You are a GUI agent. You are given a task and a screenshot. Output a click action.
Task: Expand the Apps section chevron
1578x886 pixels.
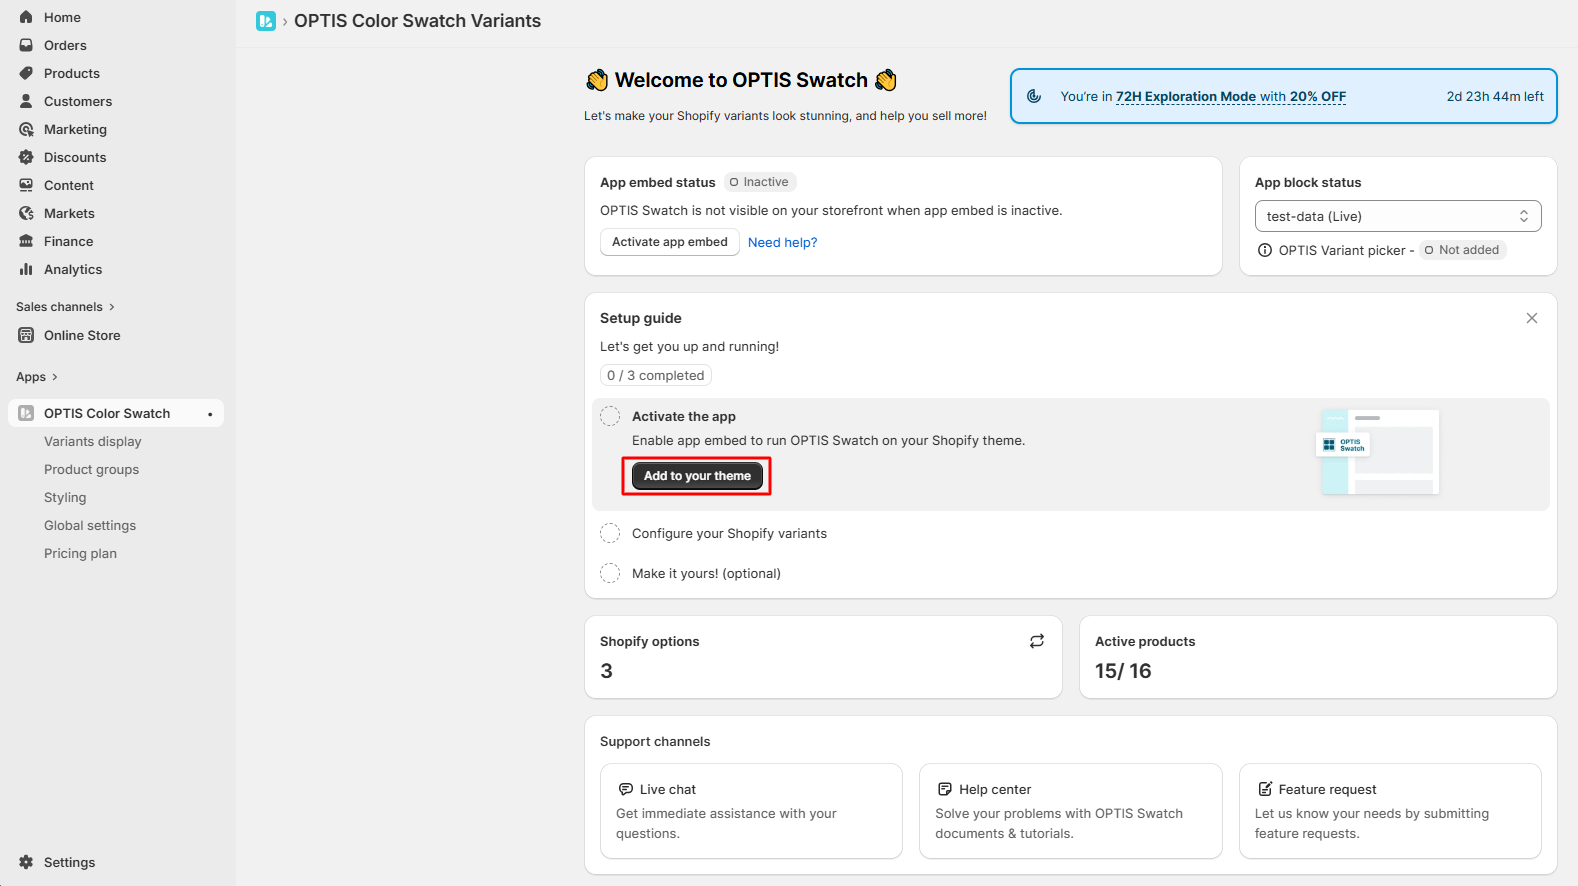click(x=54, y=377)
